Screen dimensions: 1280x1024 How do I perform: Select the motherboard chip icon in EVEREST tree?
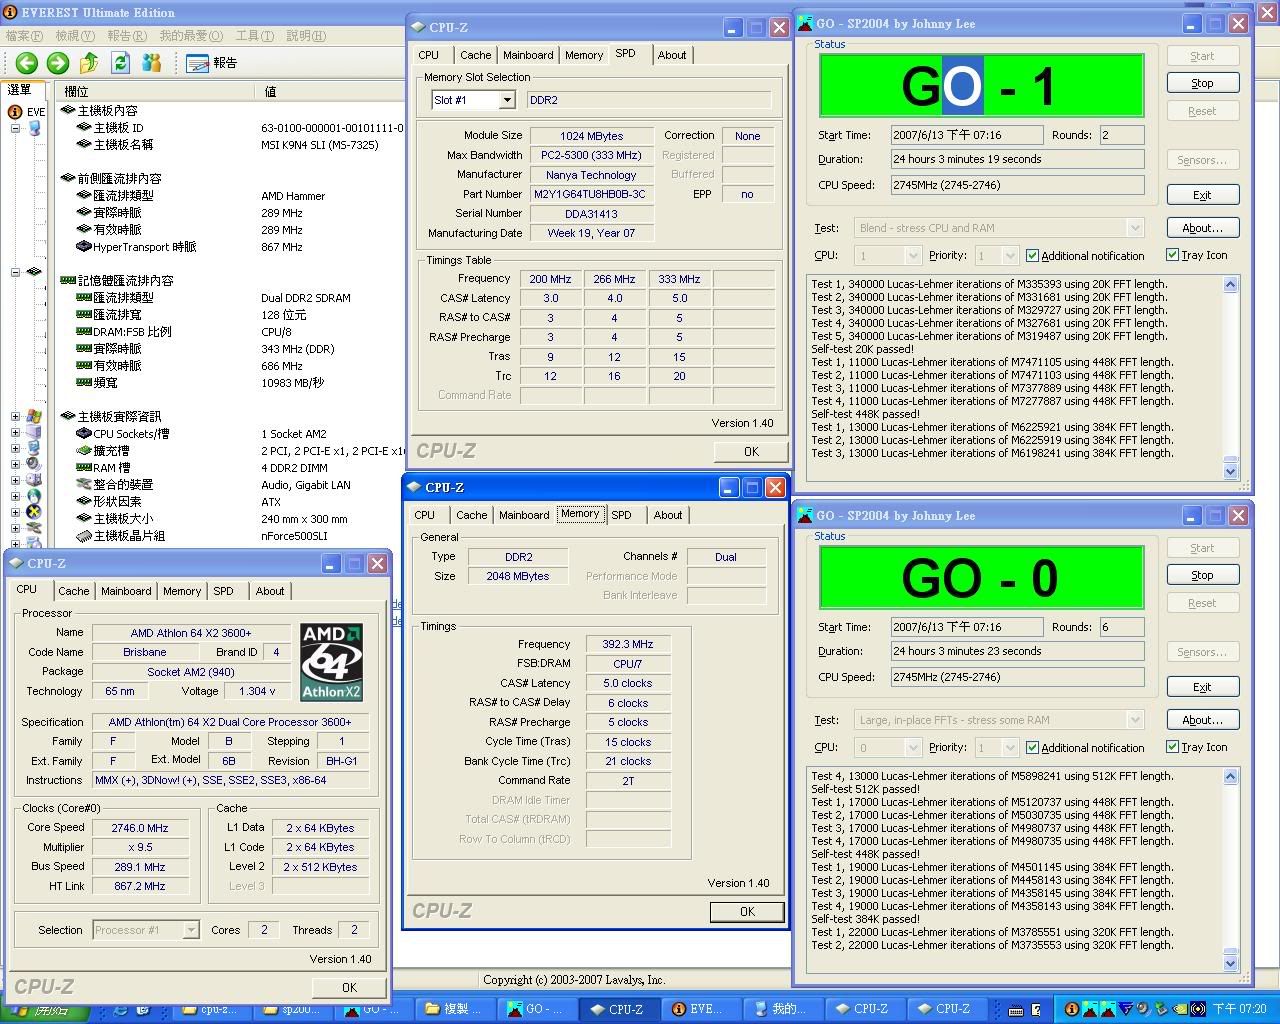coord(34,271)
